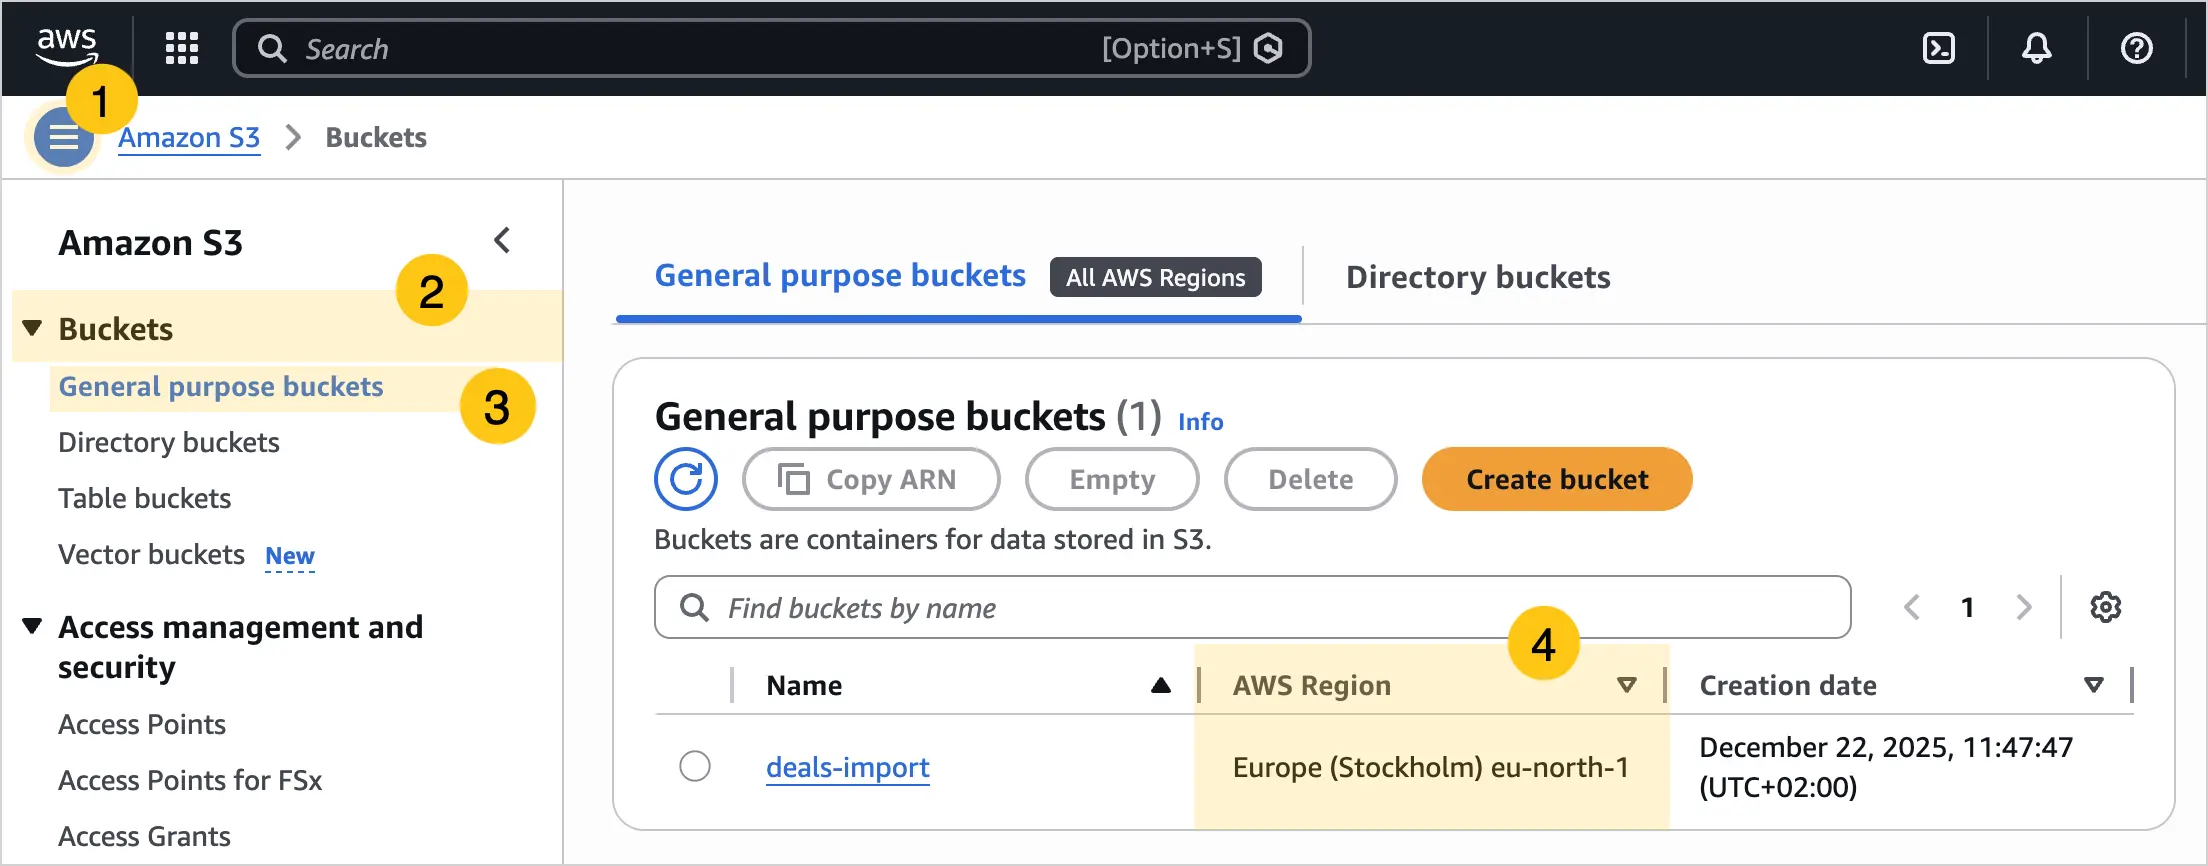Collapse the Amazon S3 side navigation

(502, 240)
